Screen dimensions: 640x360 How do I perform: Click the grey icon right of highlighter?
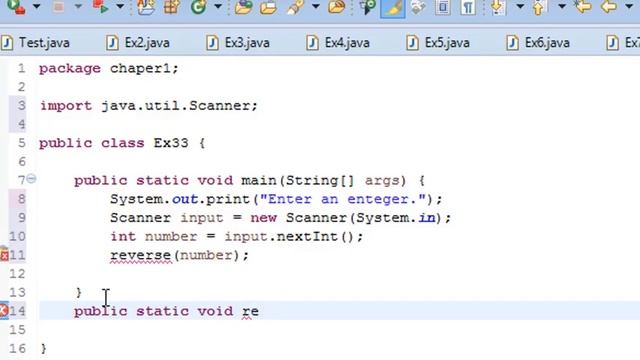(418, 7)
